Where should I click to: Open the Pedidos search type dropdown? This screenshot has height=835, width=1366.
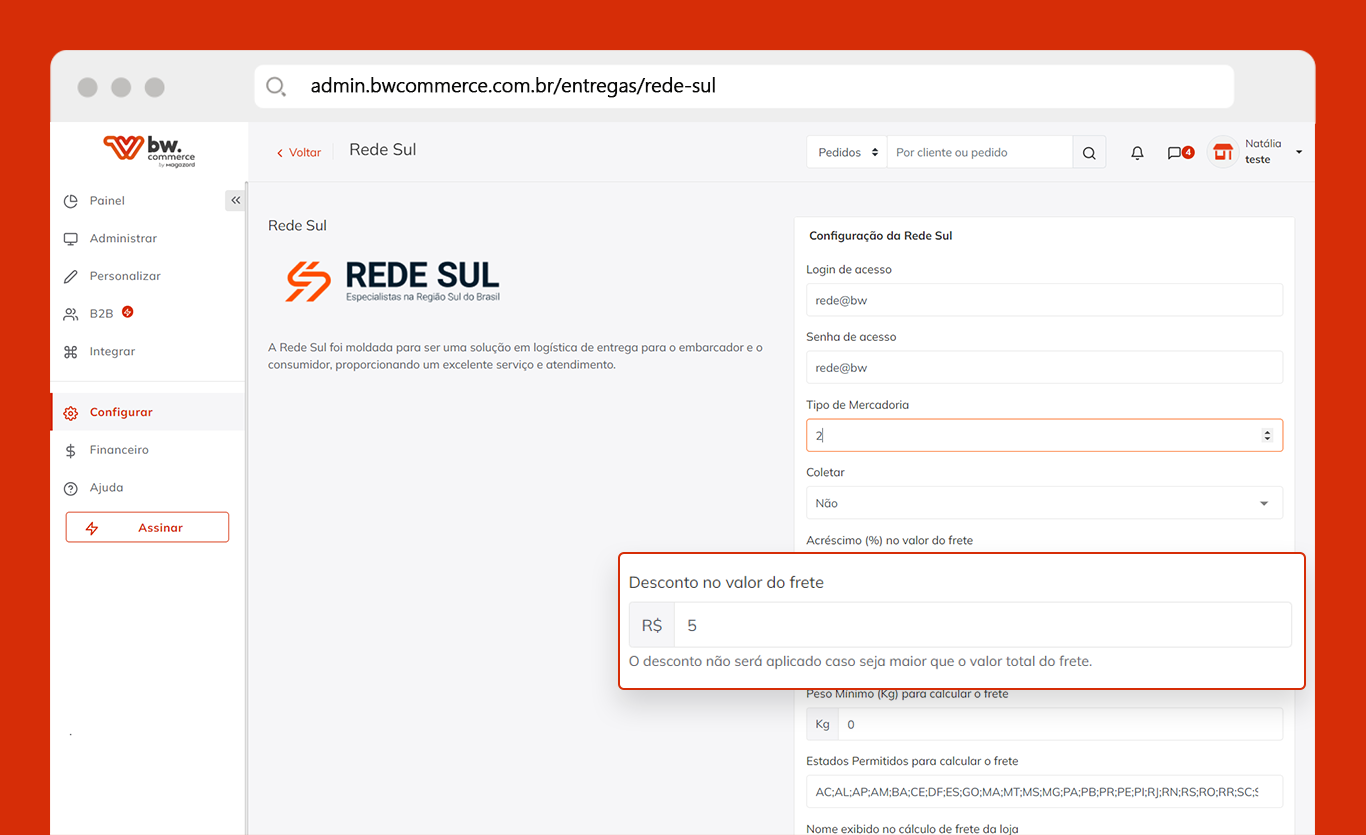tap(847, 153)
